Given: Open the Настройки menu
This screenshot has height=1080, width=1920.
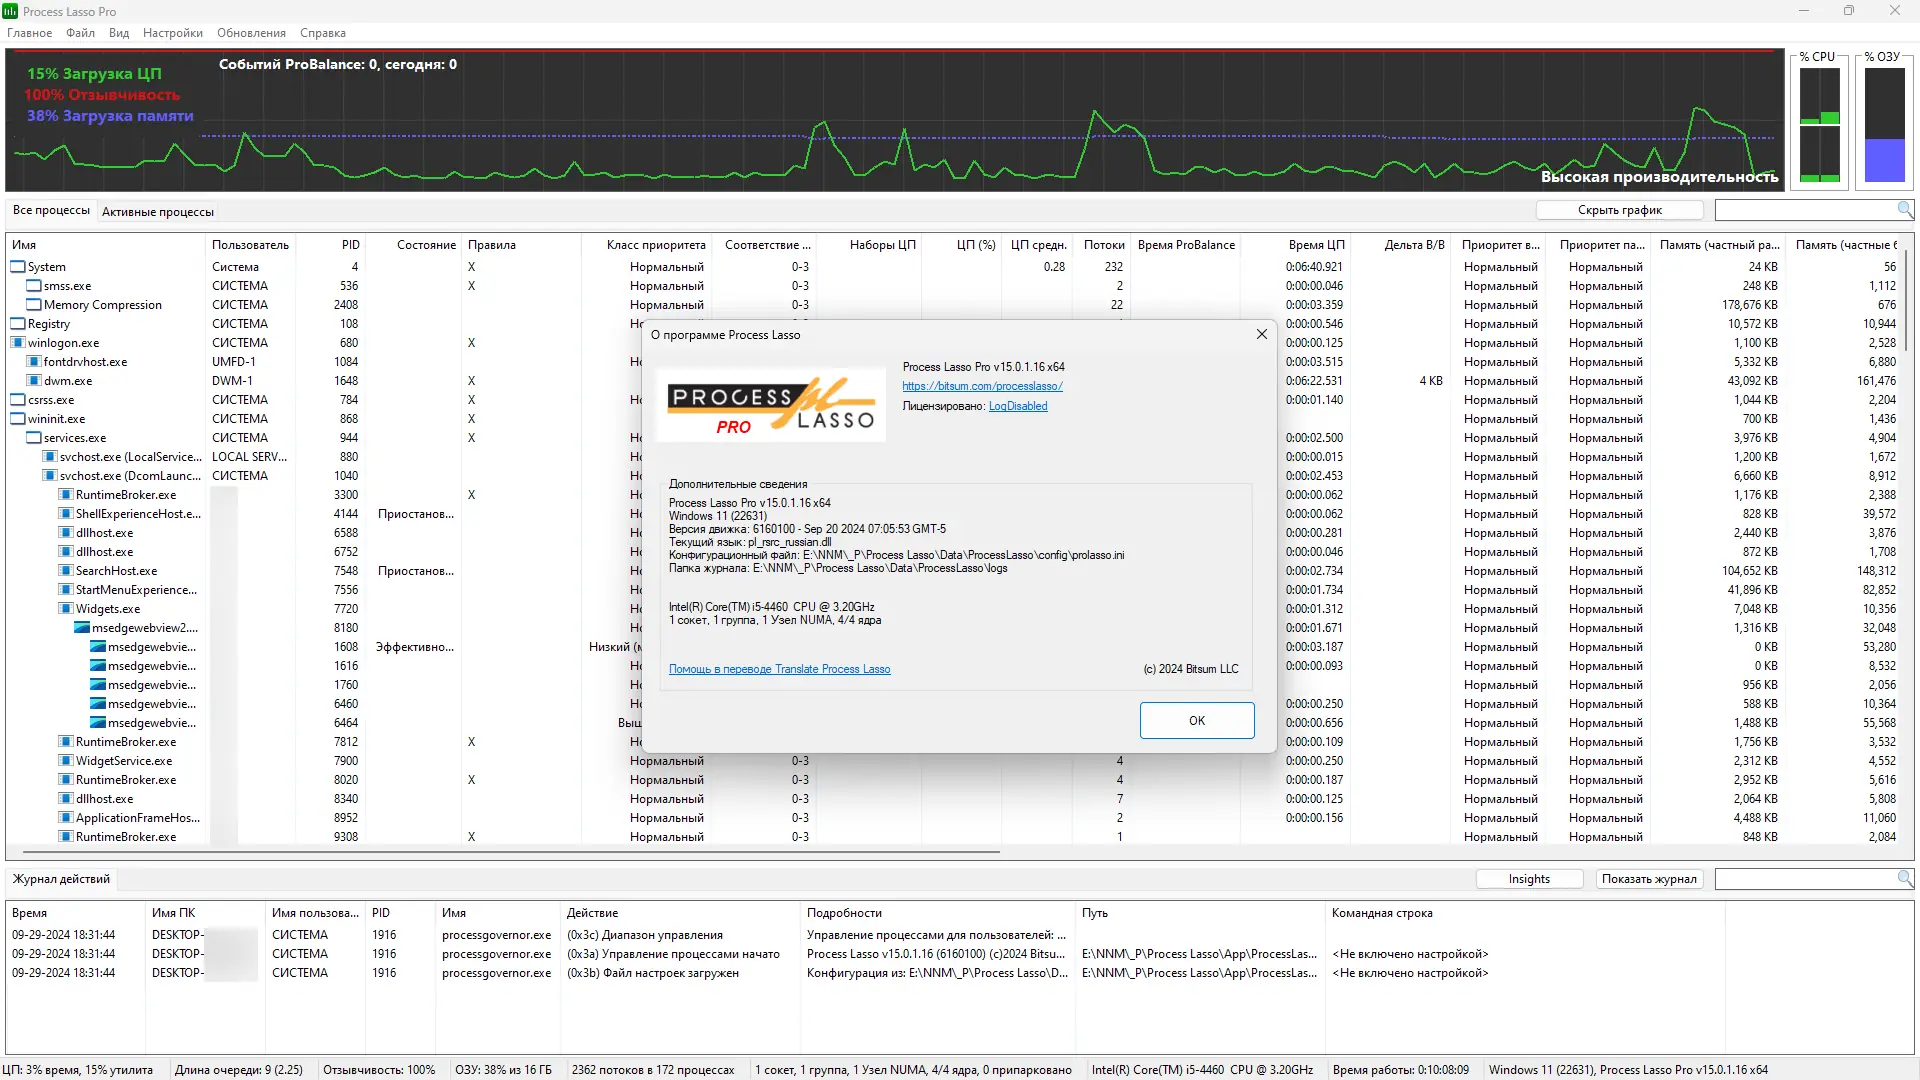Looking at the screenshot, I should (x=172, y=33).
